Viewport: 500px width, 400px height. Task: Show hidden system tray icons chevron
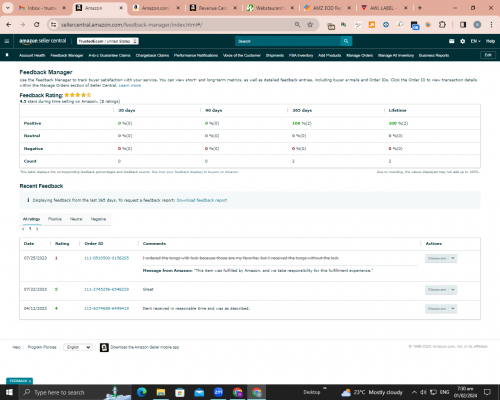pos(414,392)
